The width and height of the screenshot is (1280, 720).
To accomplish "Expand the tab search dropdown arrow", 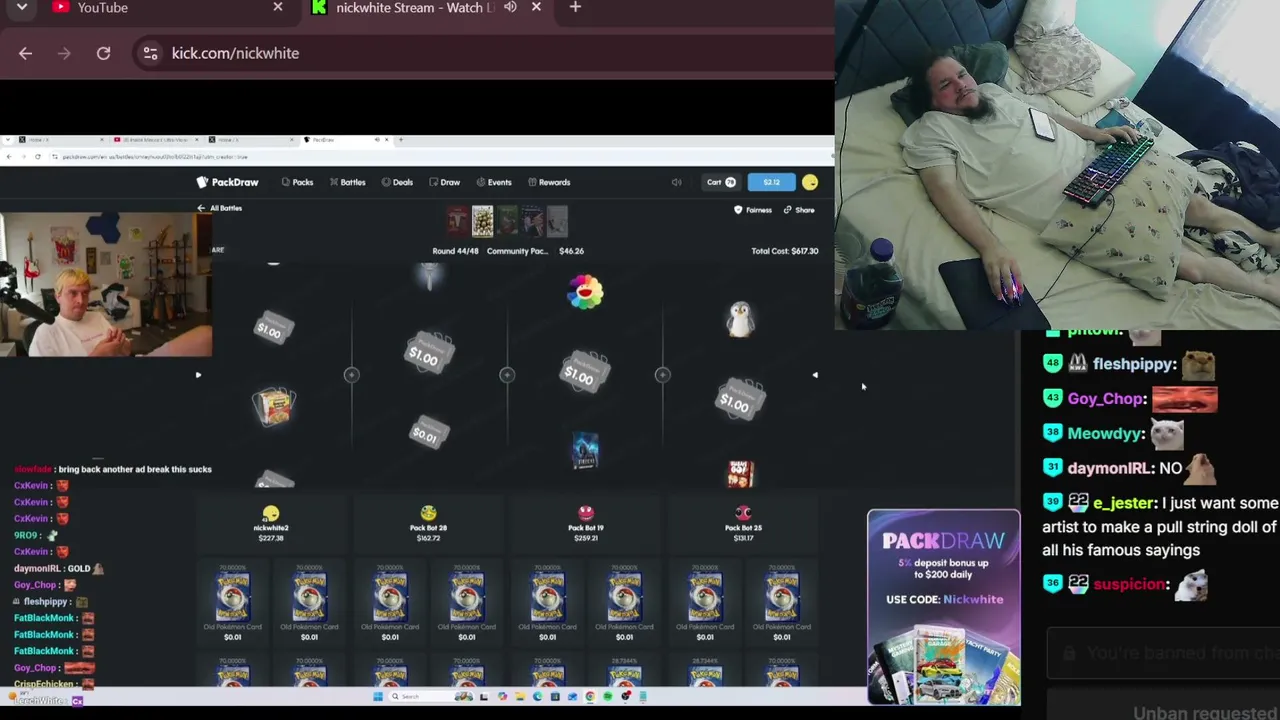I will [x=22, y=7].
